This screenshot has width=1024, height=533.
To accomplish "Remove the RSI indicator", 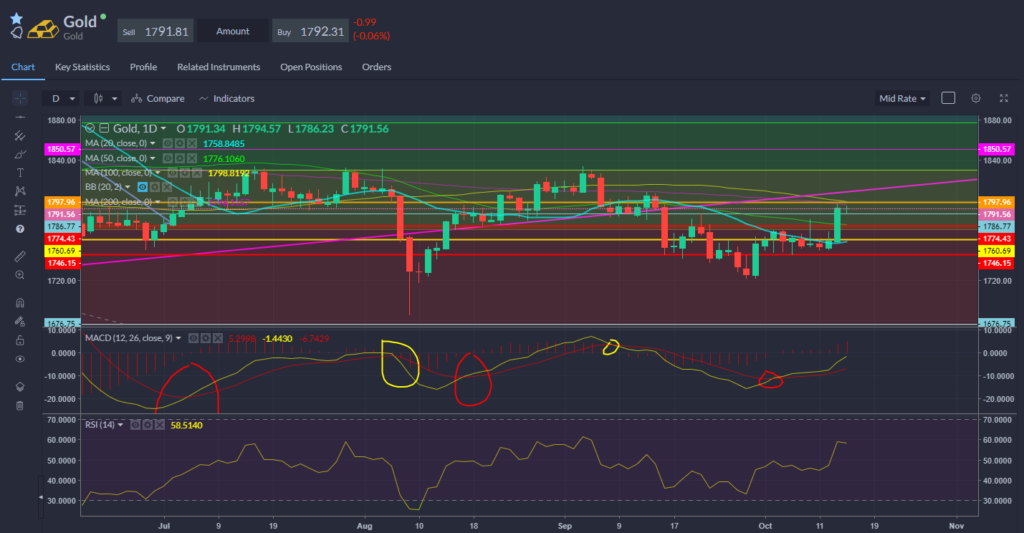I will click(x=160, y=425).
